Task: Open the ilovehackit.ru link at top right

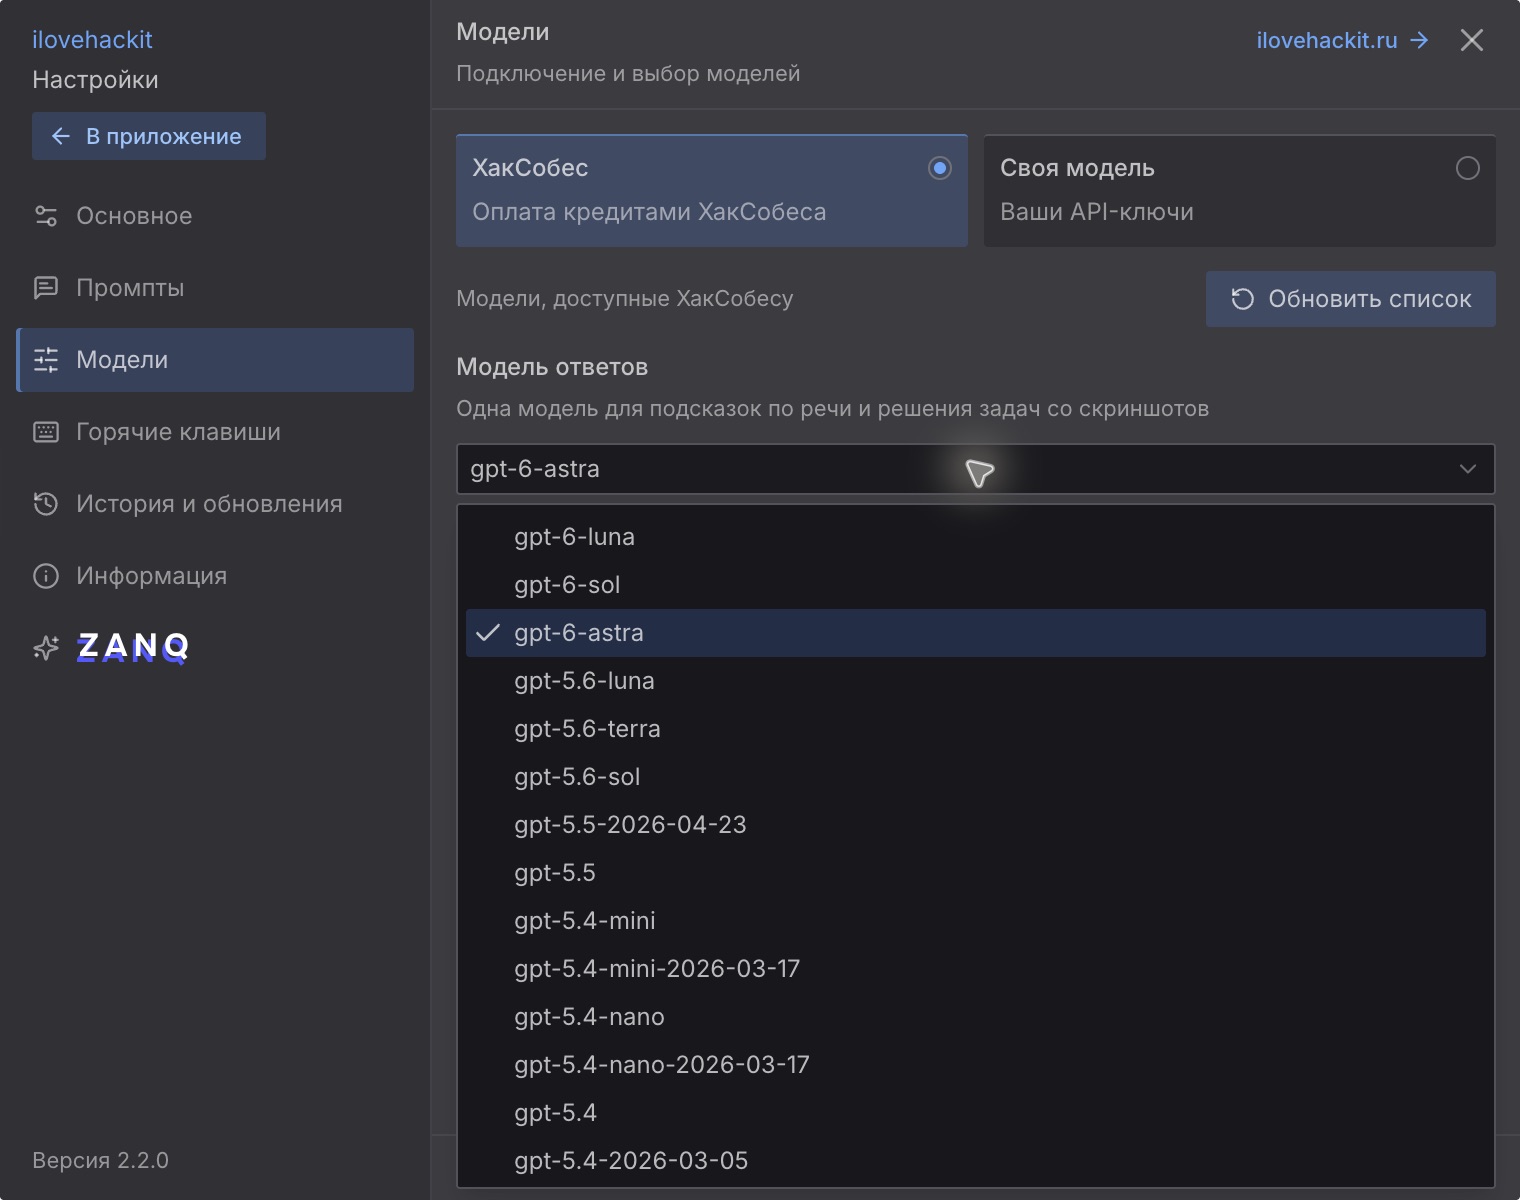Action: coord(1342,40)
